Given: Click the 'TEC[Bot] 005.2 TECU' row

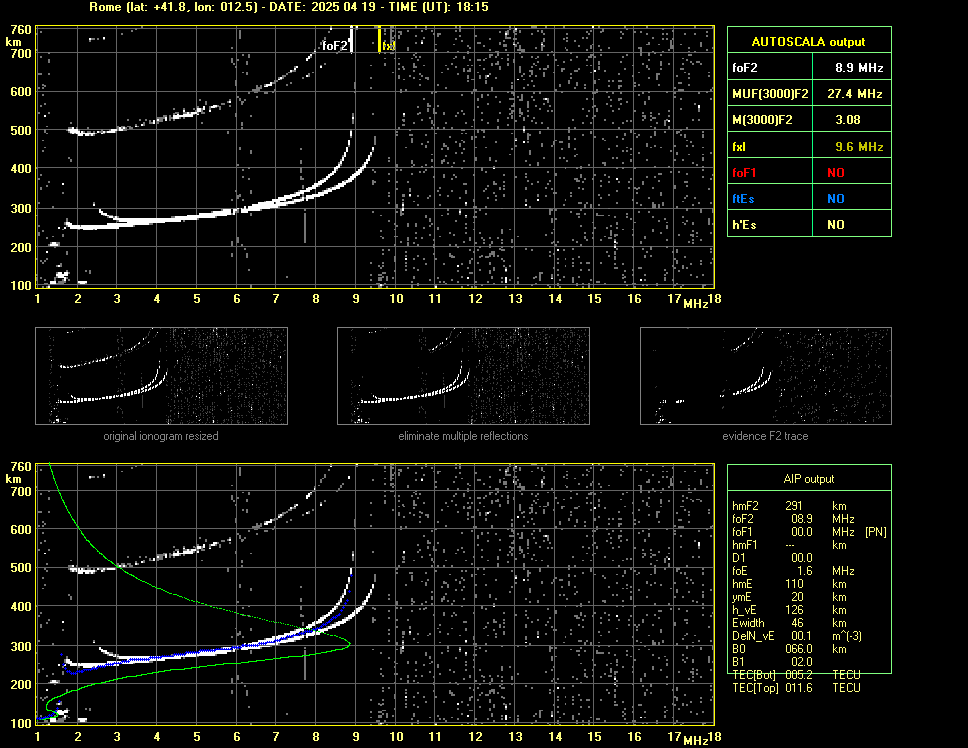Looking at the screenshot, I should click(796, 674).
